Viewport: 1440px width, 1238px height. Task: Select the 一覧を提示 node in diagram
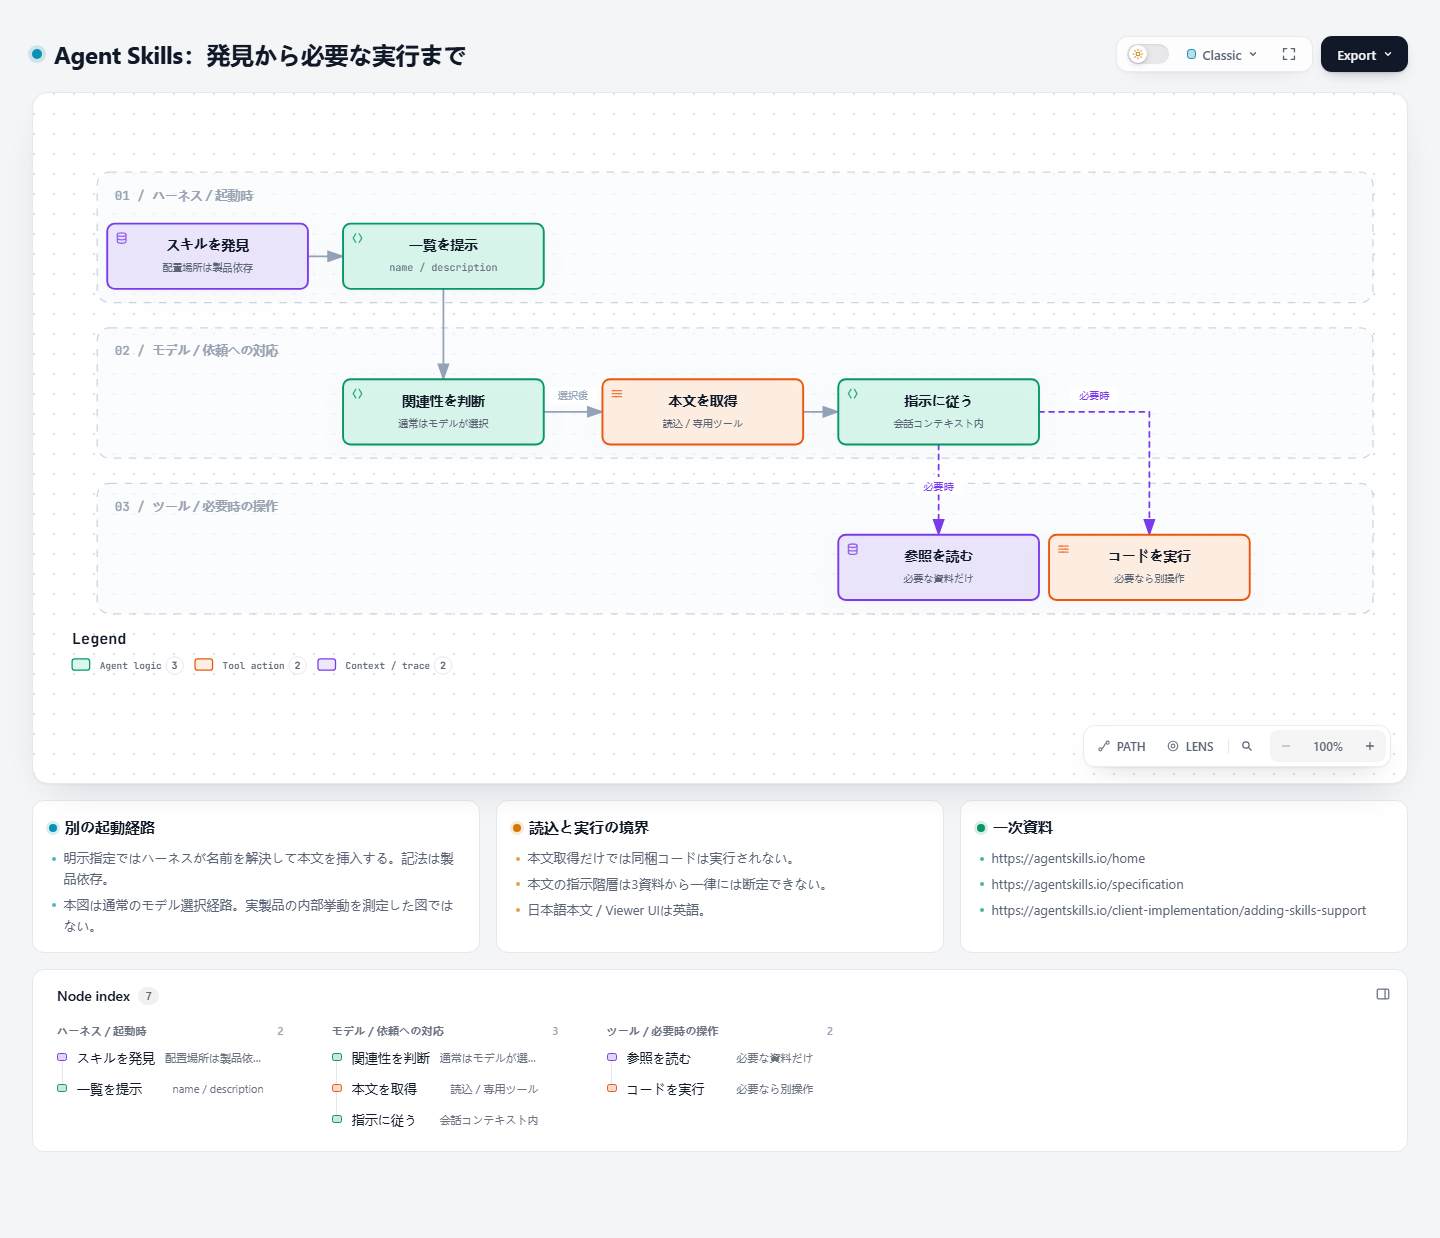coord(443,256)
